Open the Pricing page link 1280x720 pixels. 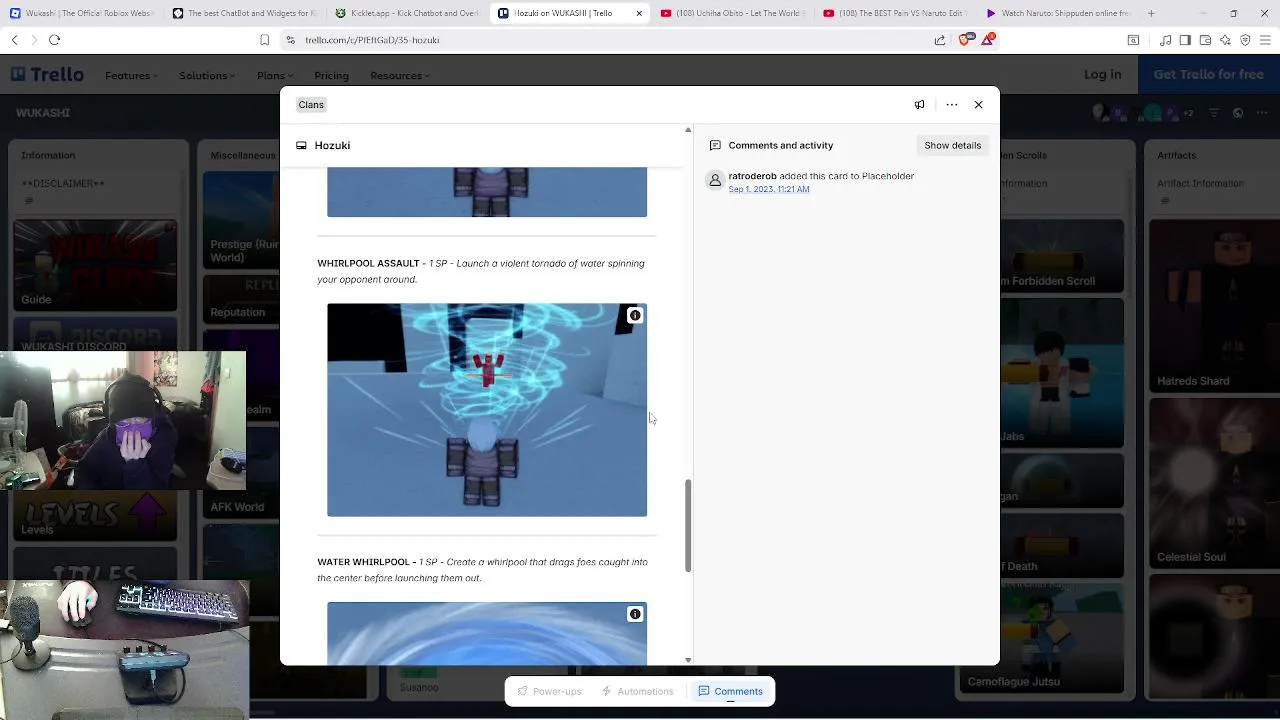click(x=331, y=75)
